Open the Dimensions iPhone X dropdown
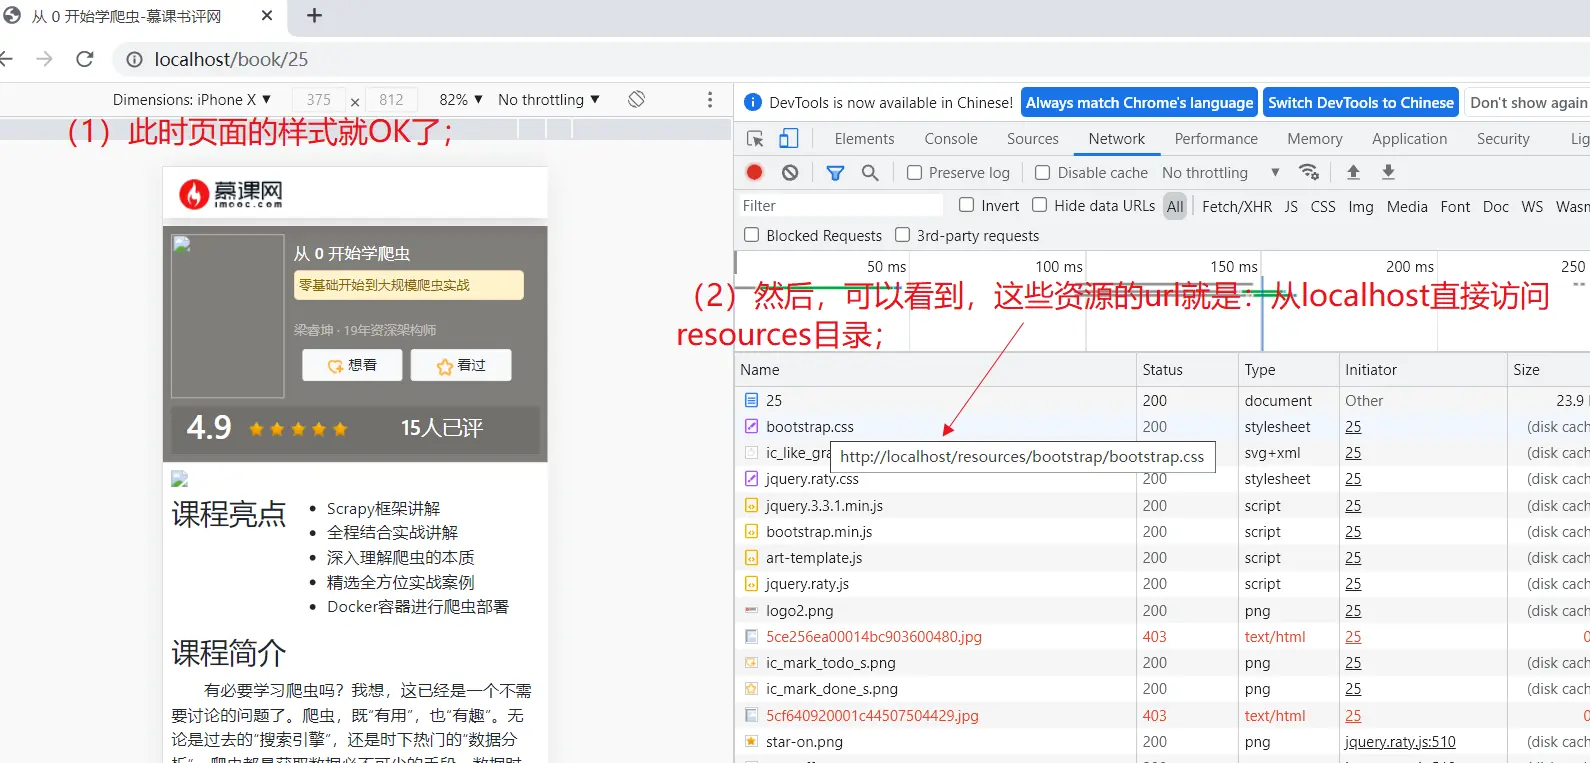 tap(192, 100)
